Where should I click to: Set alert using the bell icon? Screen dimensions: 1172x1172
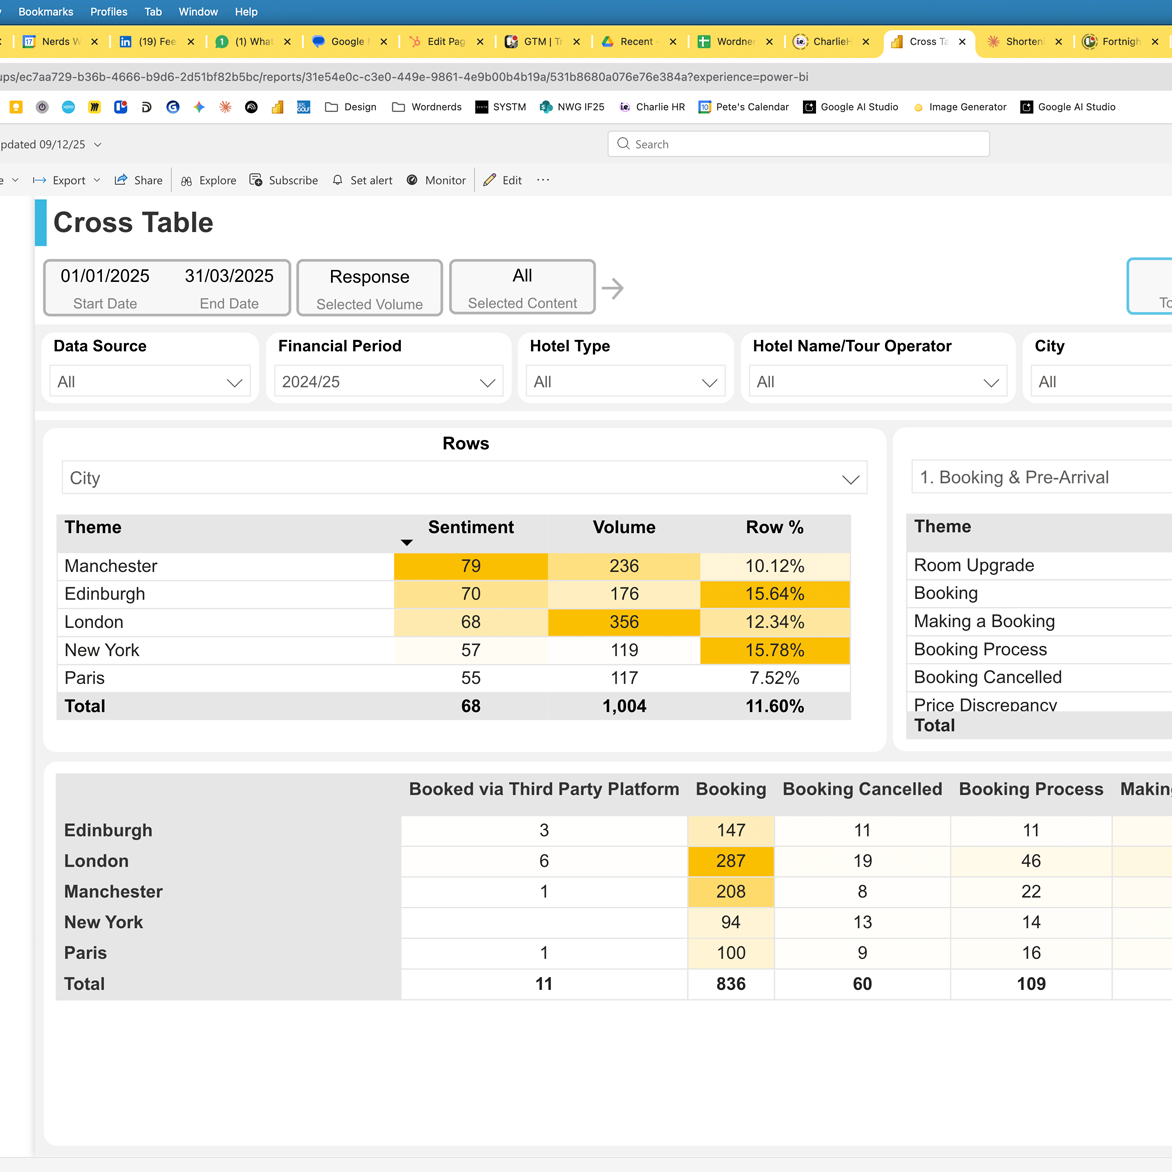coord(338,180)
